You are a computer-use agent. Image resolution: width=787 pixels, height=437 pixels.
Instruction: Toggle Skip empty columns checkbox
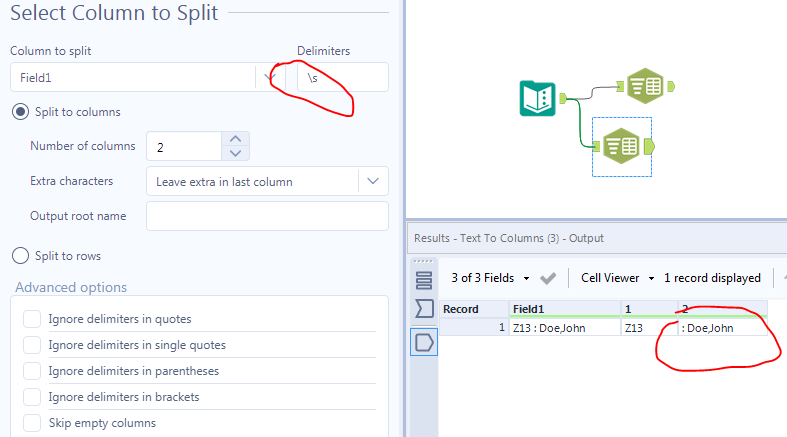[x=32, y=423]
